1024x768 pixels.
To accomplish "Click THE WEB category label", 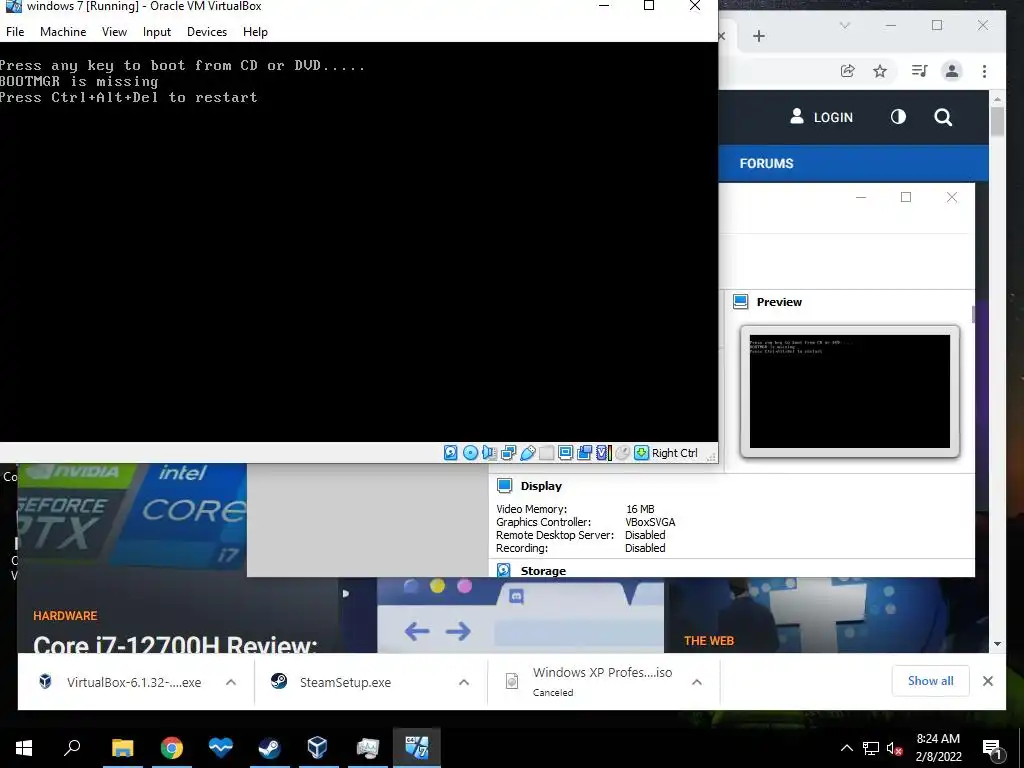I will [709, 641].
